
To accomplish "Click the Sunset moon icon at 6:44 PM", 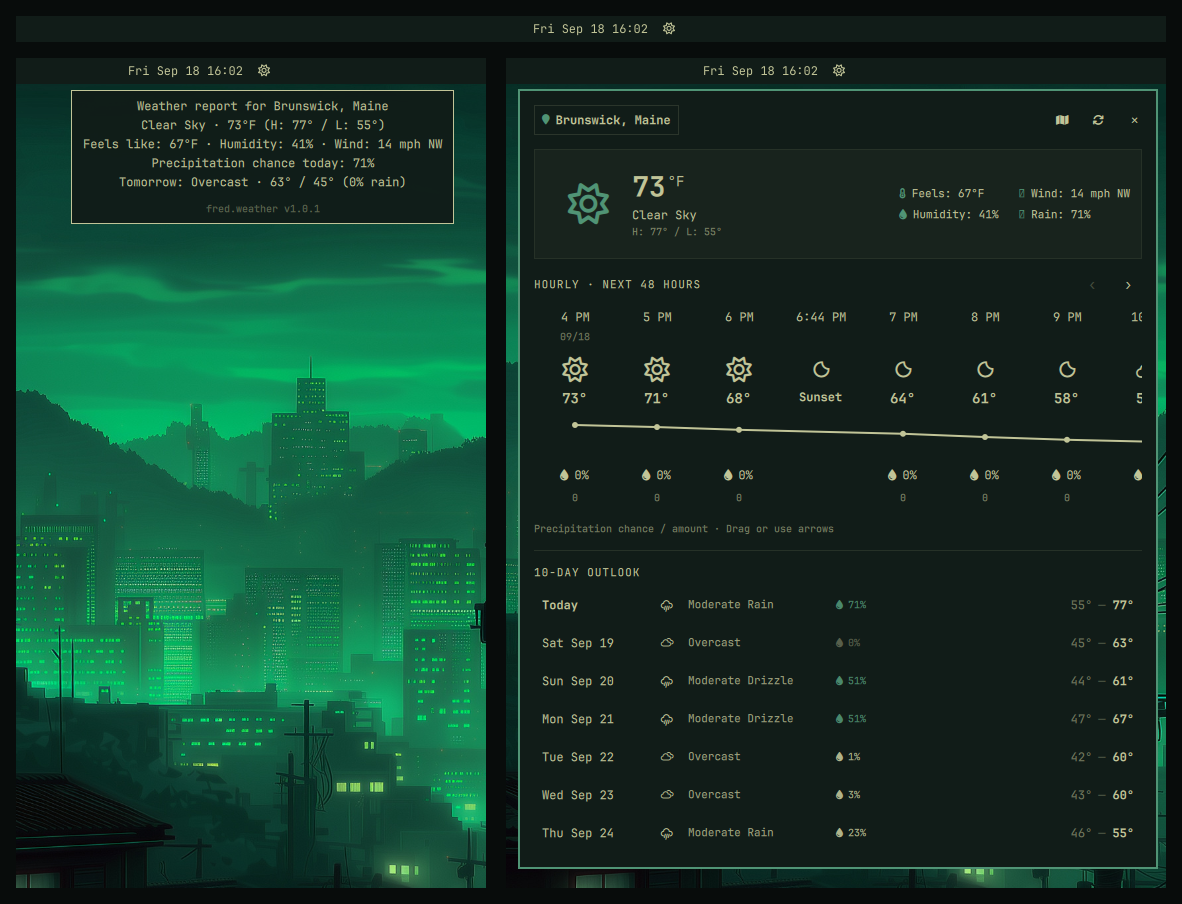I will 821,369.
